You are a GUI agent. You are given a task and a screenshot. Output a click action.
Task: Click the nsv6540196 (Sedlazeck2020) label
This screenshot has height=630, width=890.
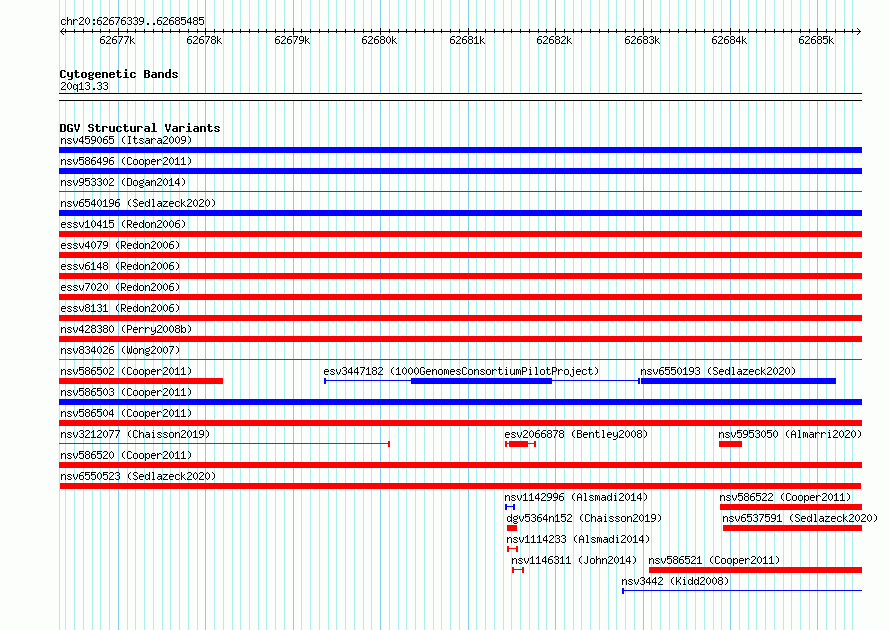138,203
